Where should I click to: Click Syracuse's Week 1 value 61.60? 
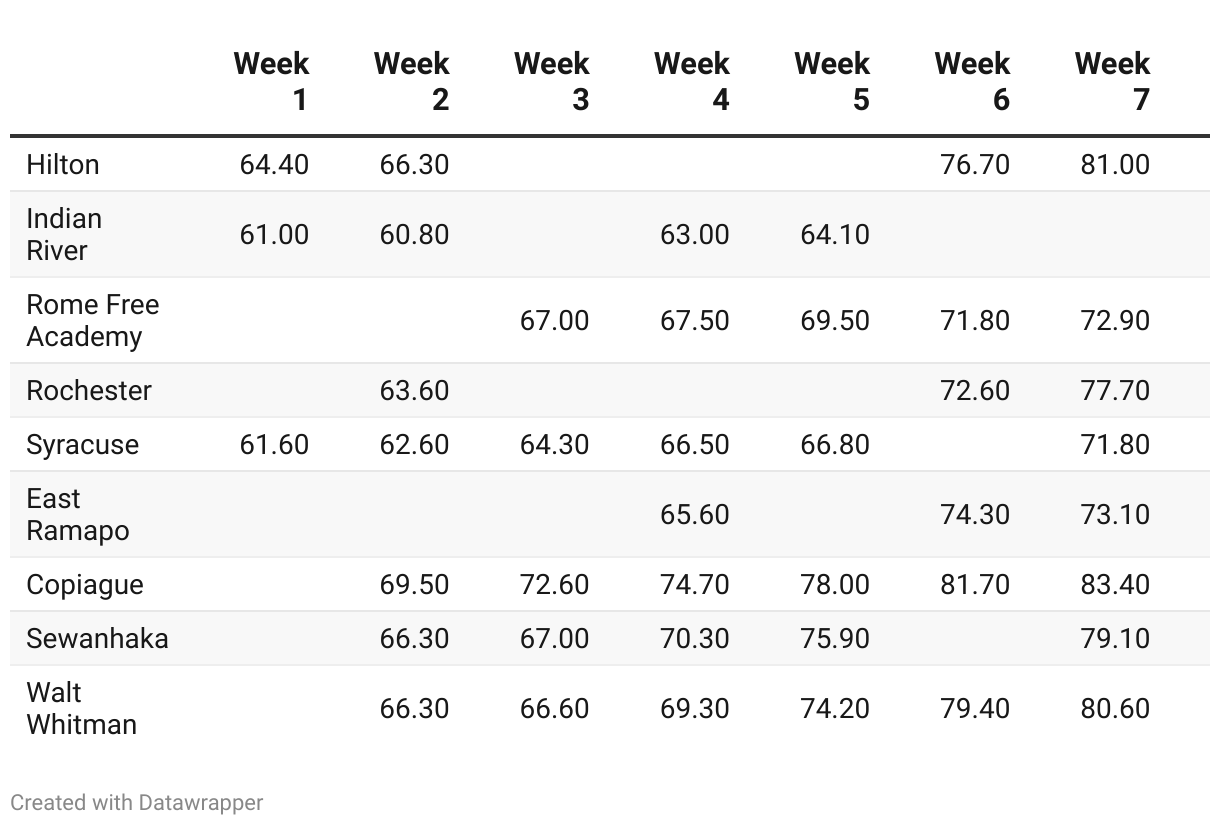274,445
